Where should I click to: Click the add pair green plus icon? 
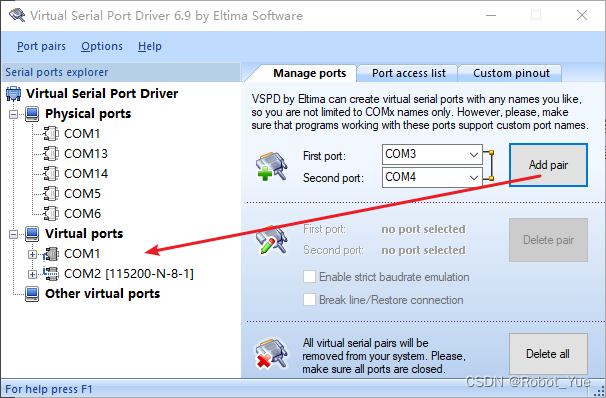click(272, 167)
